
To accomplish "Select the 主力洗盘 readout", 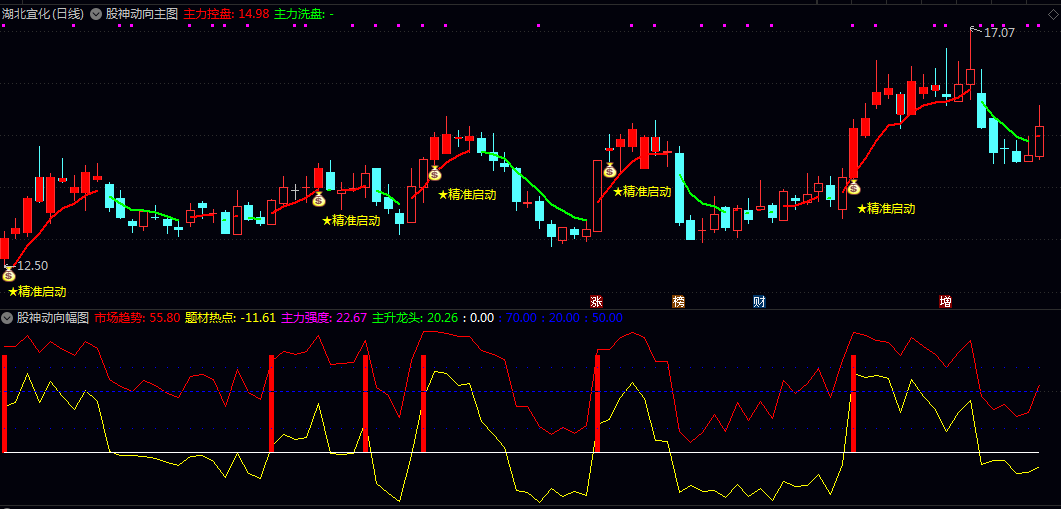I will [x=304, y=14].
